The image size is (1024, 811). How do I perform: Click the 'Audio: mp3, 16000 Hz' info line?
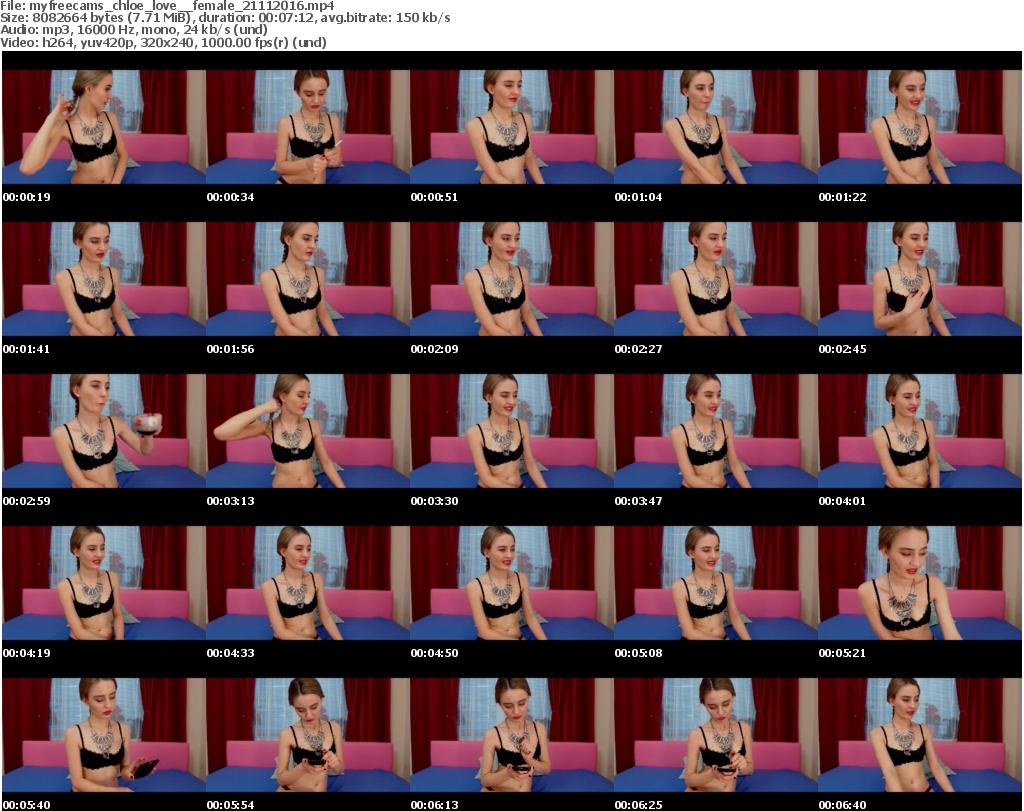tap(134, 30)
